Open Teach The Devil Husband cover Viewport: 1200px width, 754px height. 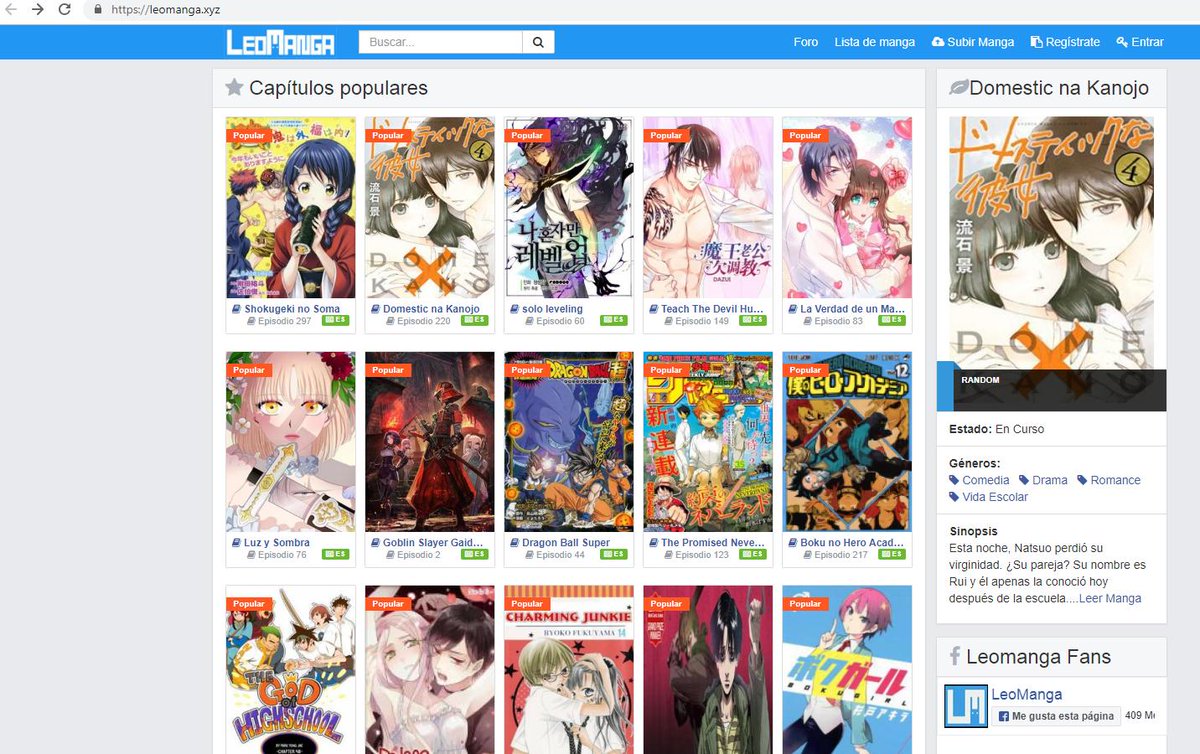pos(708,207)
